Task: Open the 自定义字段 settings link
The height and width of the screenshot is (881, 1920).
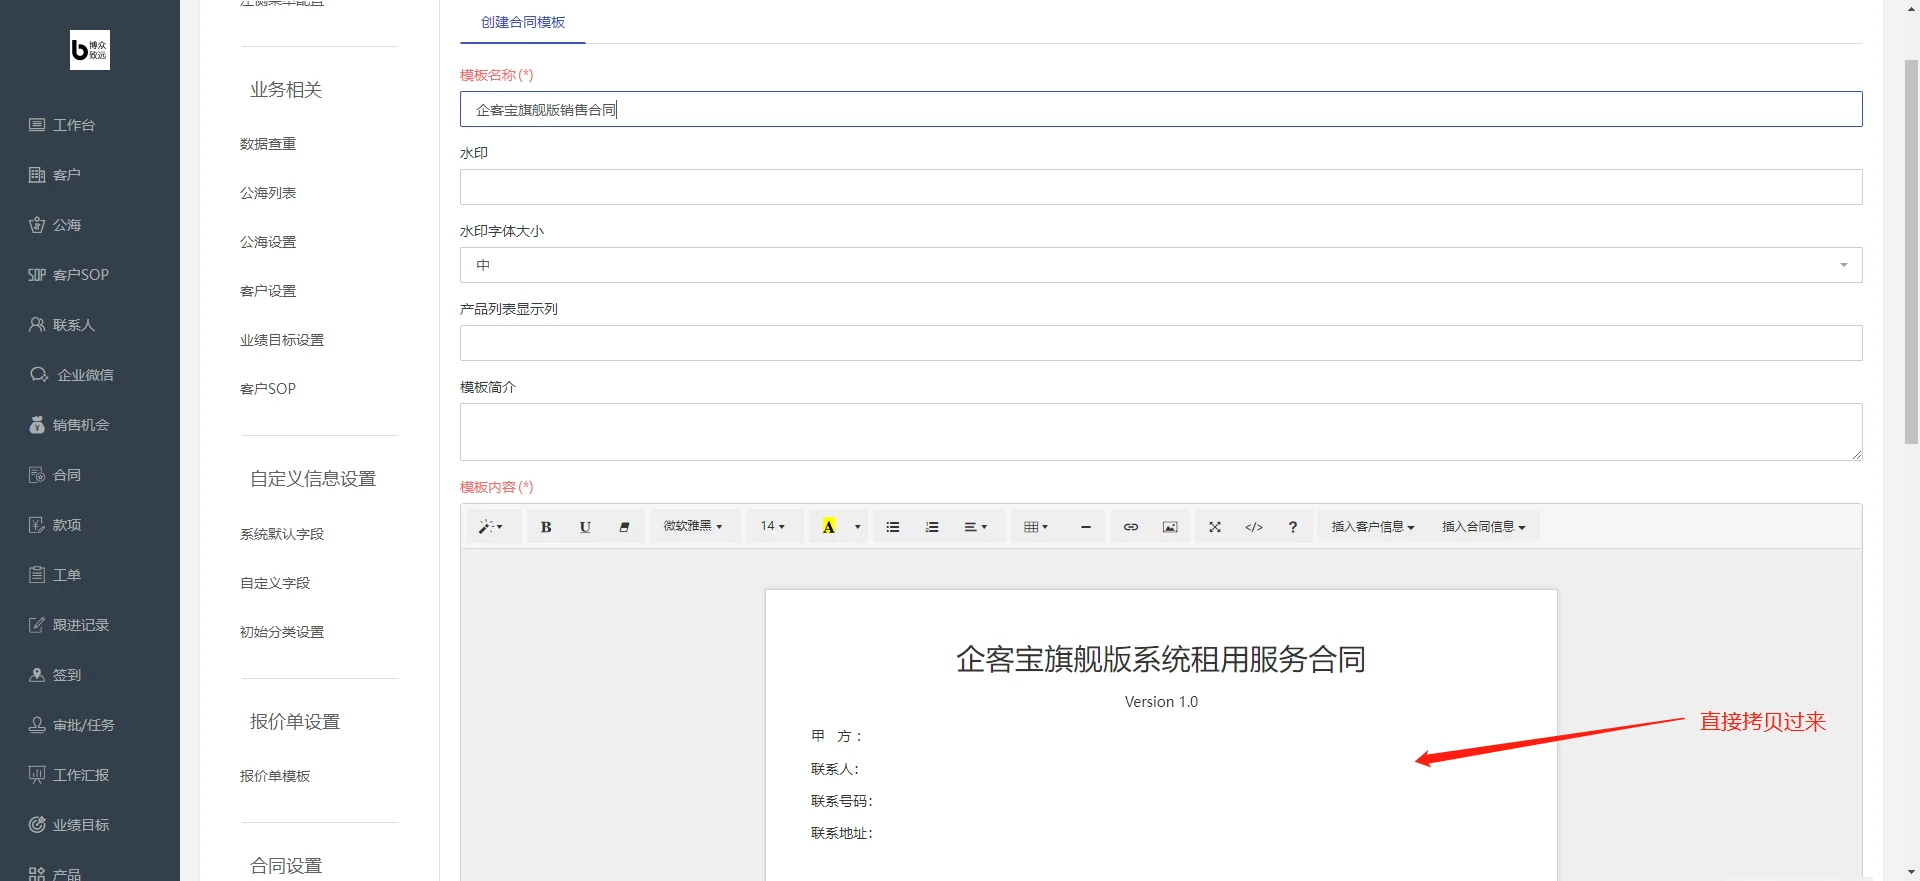Action: pyautogui.click(x=275, y=583)
